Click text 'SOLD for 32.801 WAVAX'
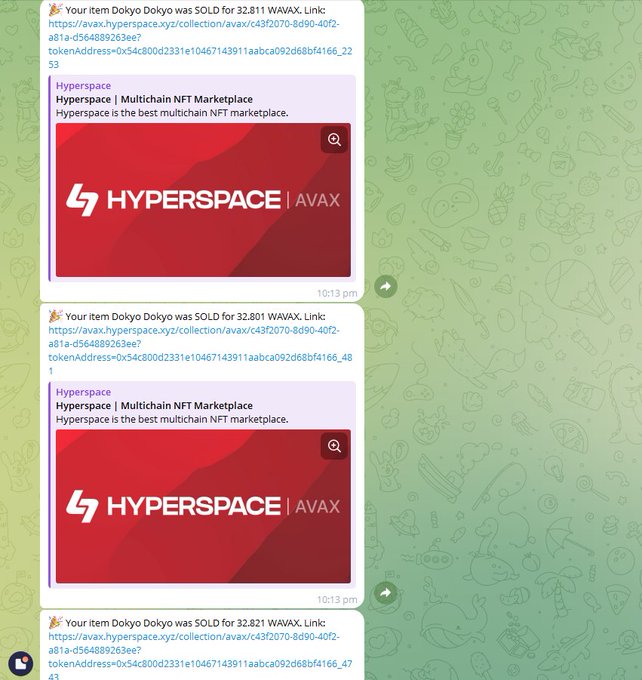 247,317
